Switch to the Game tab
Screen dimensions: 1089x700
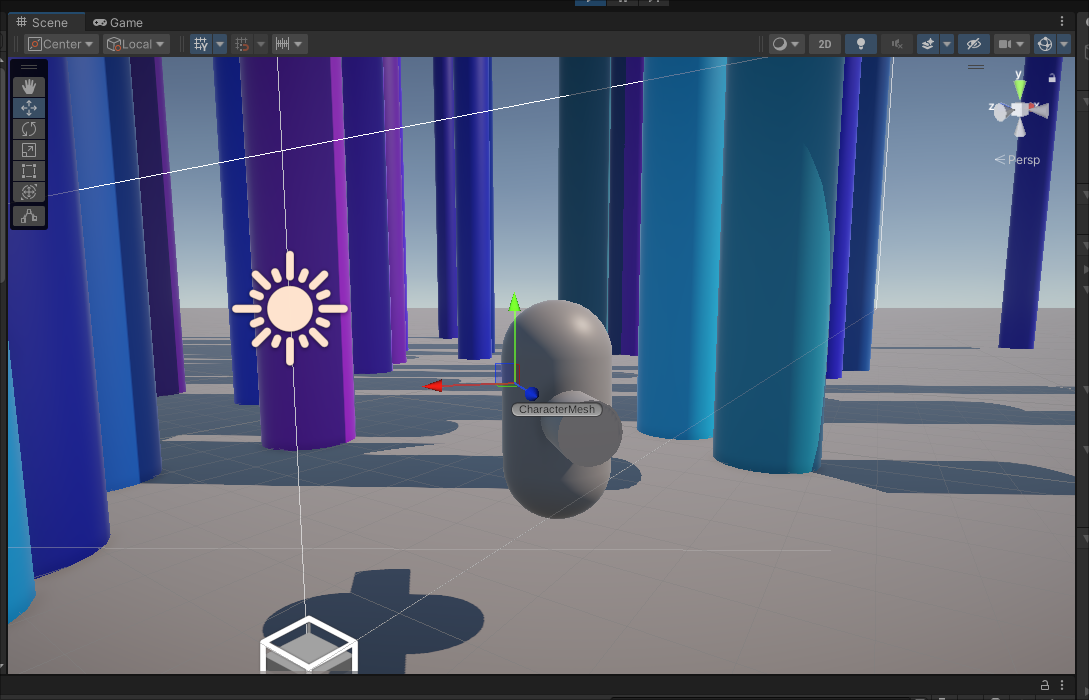click(117, 22)
